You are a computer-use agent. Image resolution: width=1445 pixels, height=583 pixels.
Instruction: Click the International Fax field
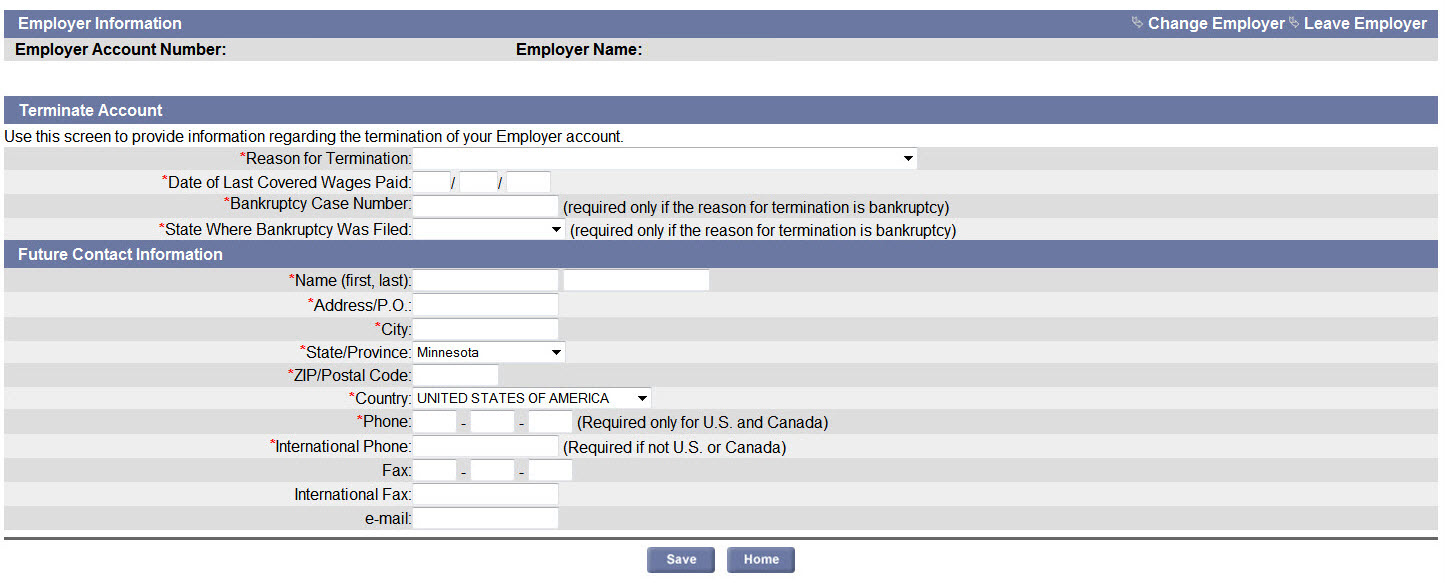pyautogui.click(x=486, y=494)
